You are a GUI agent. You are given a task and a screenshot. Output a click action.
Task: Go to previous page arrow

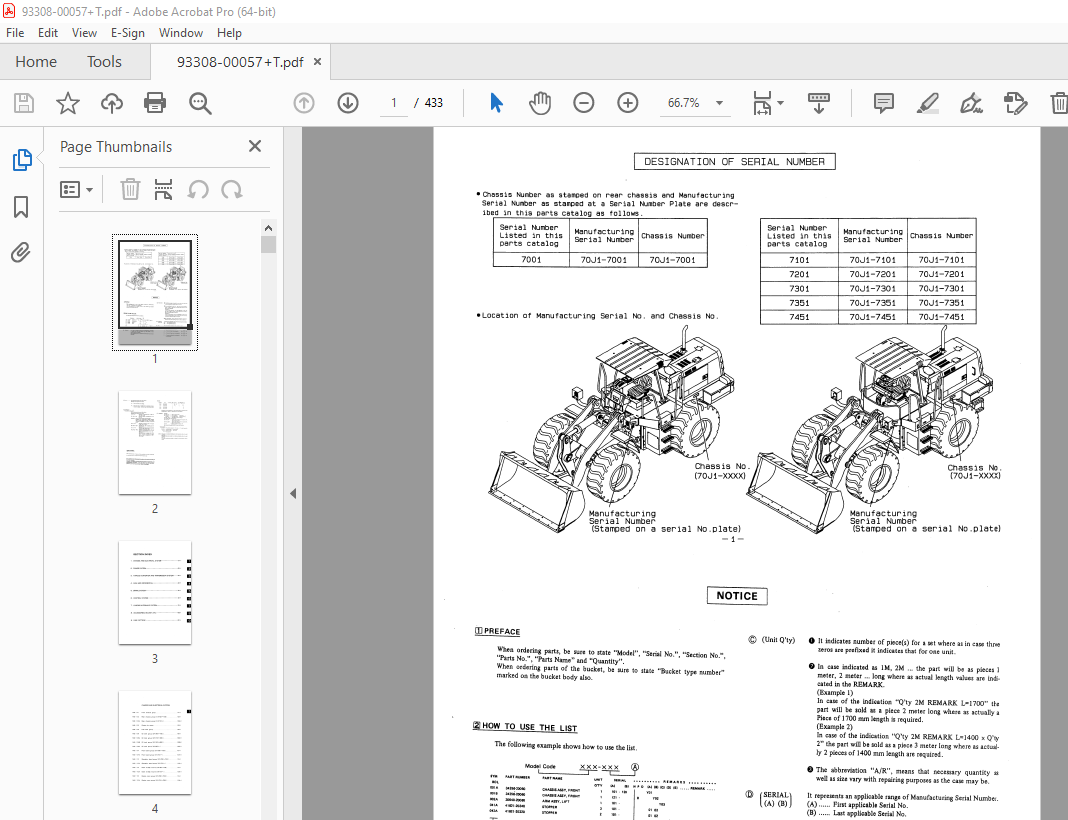click(304, 103)
